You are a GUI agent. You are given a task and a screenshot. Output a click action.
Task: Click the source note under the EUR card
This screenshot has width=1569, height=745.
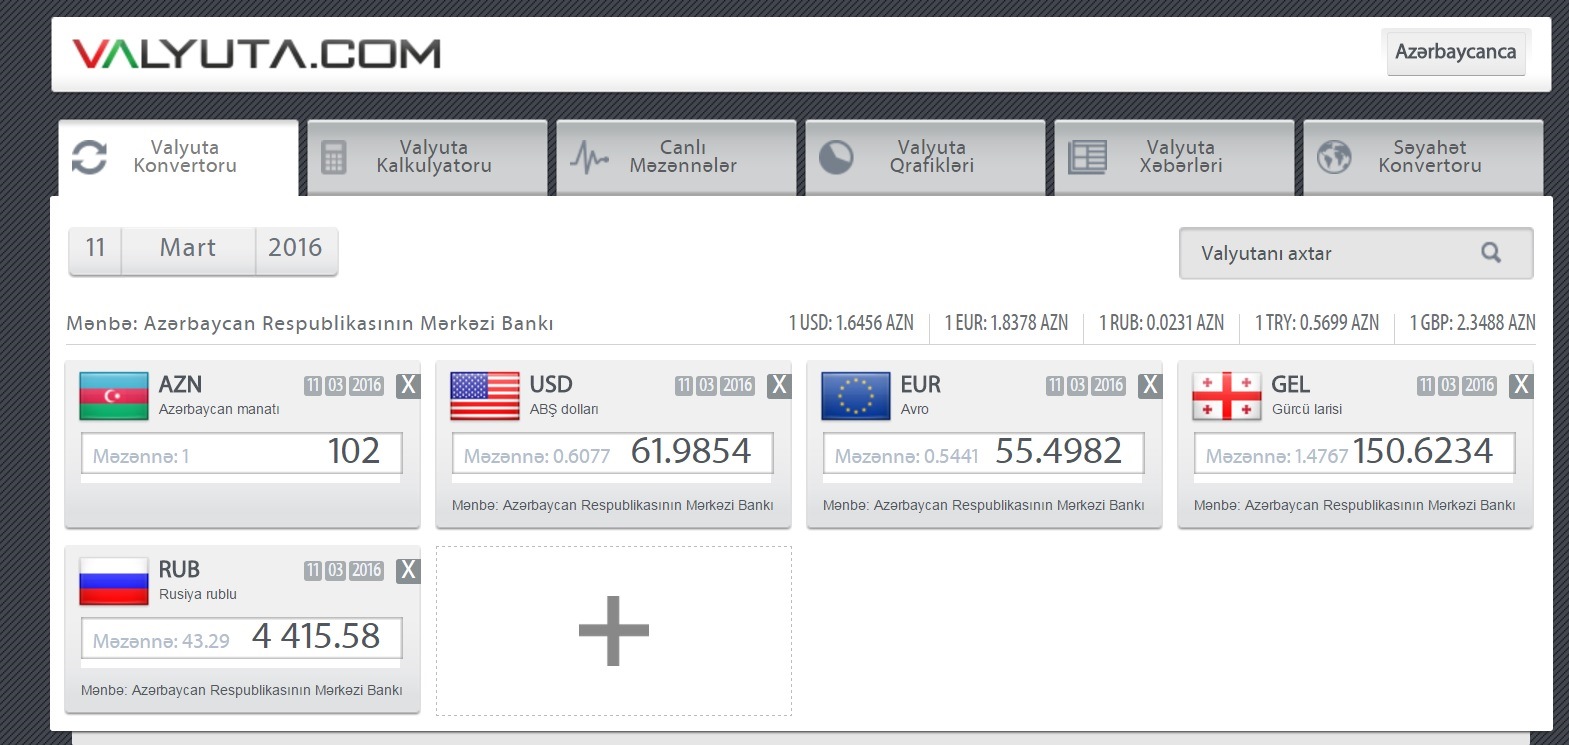point(984,505)
